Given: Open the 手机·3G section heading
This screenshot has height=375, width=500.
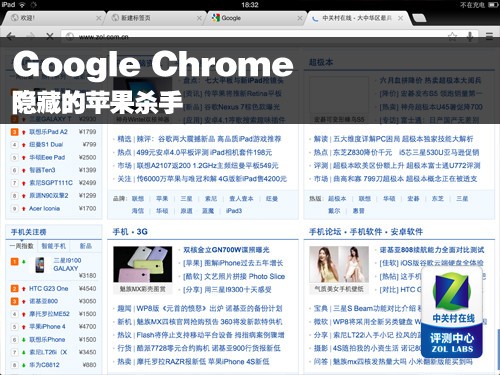Looking at the screenshot, I should [x=130, y=232].
